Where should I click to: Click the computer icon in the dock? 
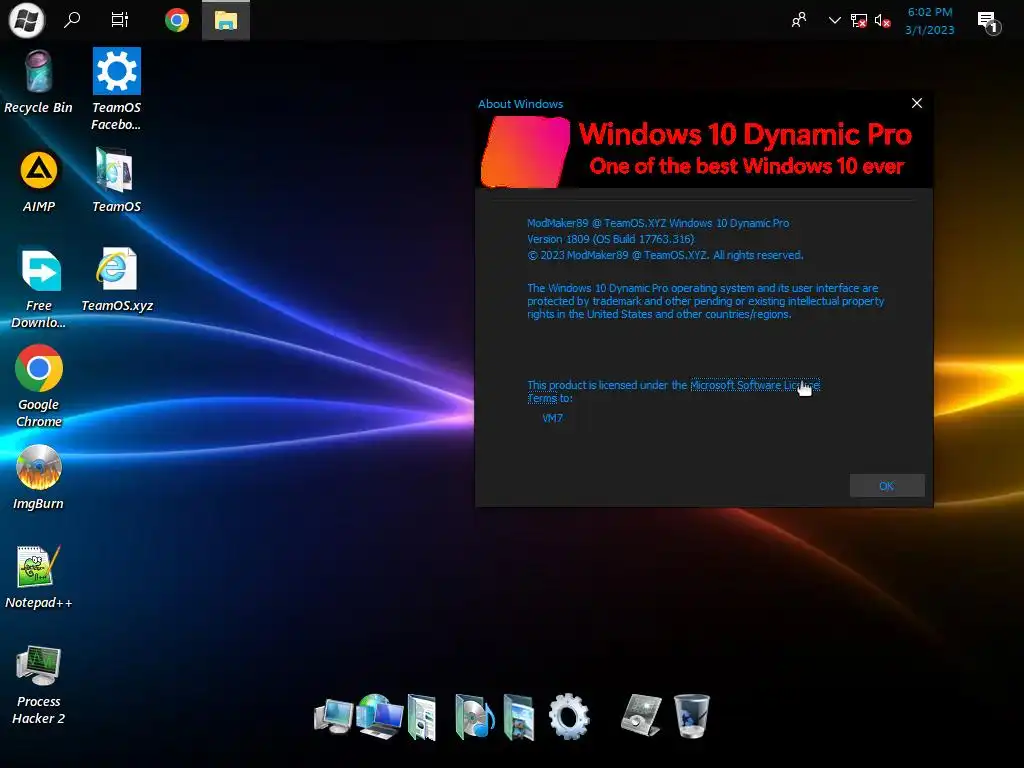(x=334, y=716)
